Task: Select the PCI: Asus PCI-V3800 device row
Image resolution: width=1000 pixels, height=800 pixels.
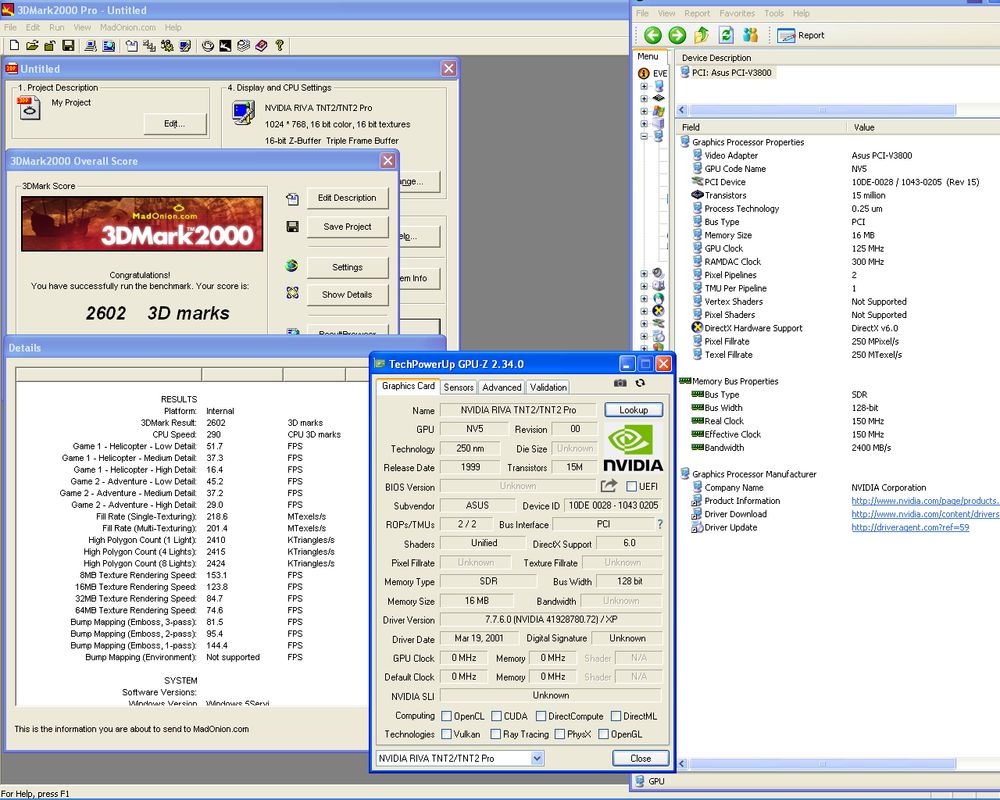Action: click(726, 73)
